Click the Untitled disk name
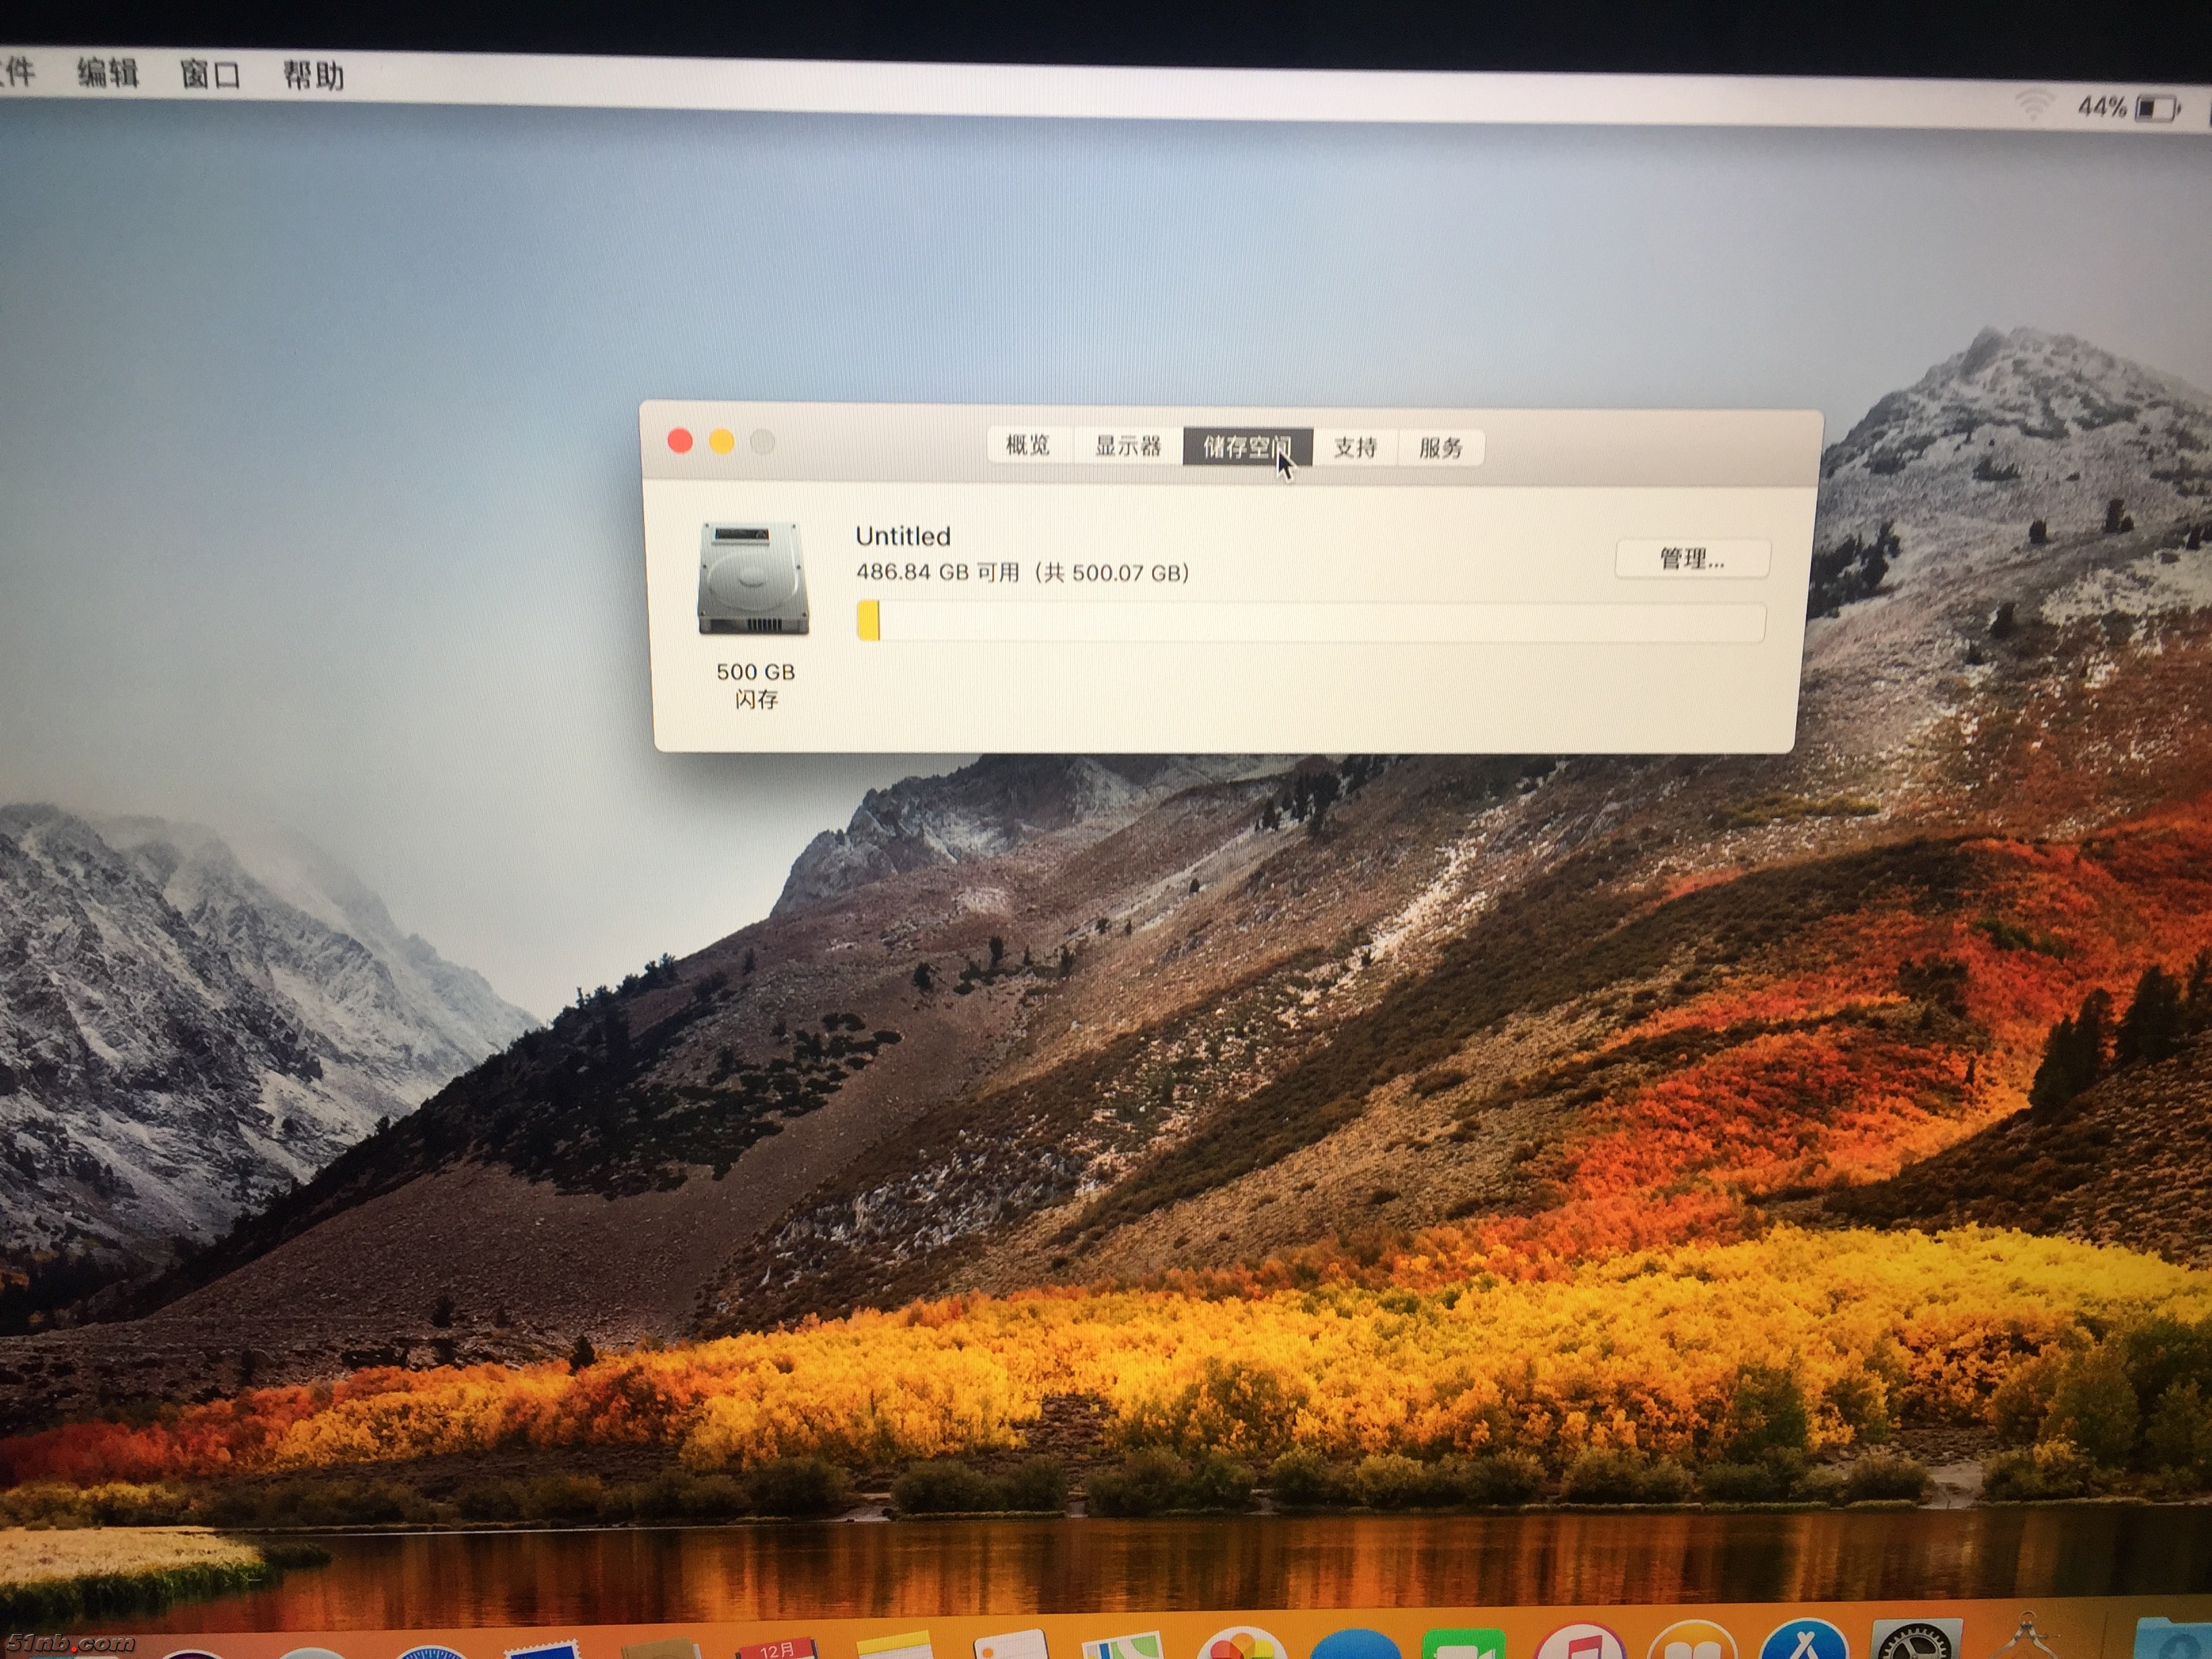 pyautogui.click(x=902, y=536)
